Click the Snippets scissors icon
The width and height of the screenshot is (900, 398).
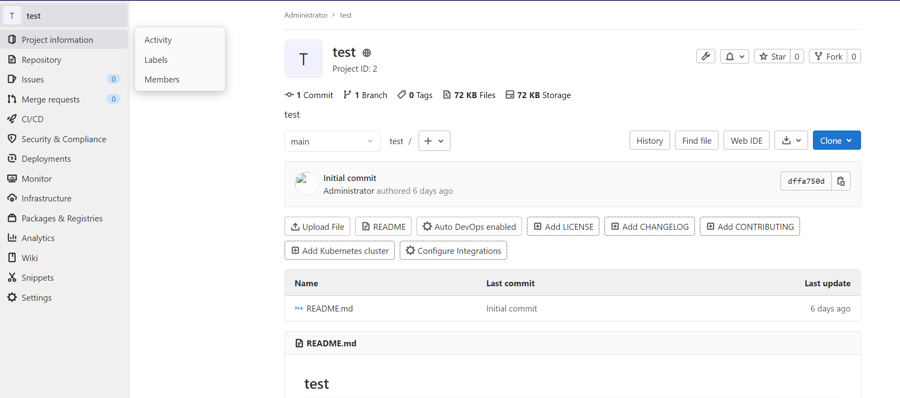click(x=11, y=277)
